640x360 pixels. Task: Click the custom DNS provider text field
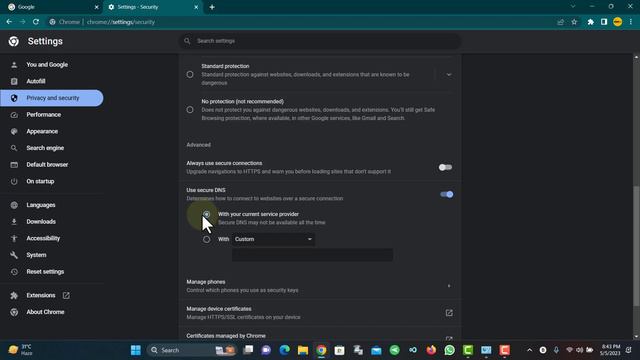[312, 255]
